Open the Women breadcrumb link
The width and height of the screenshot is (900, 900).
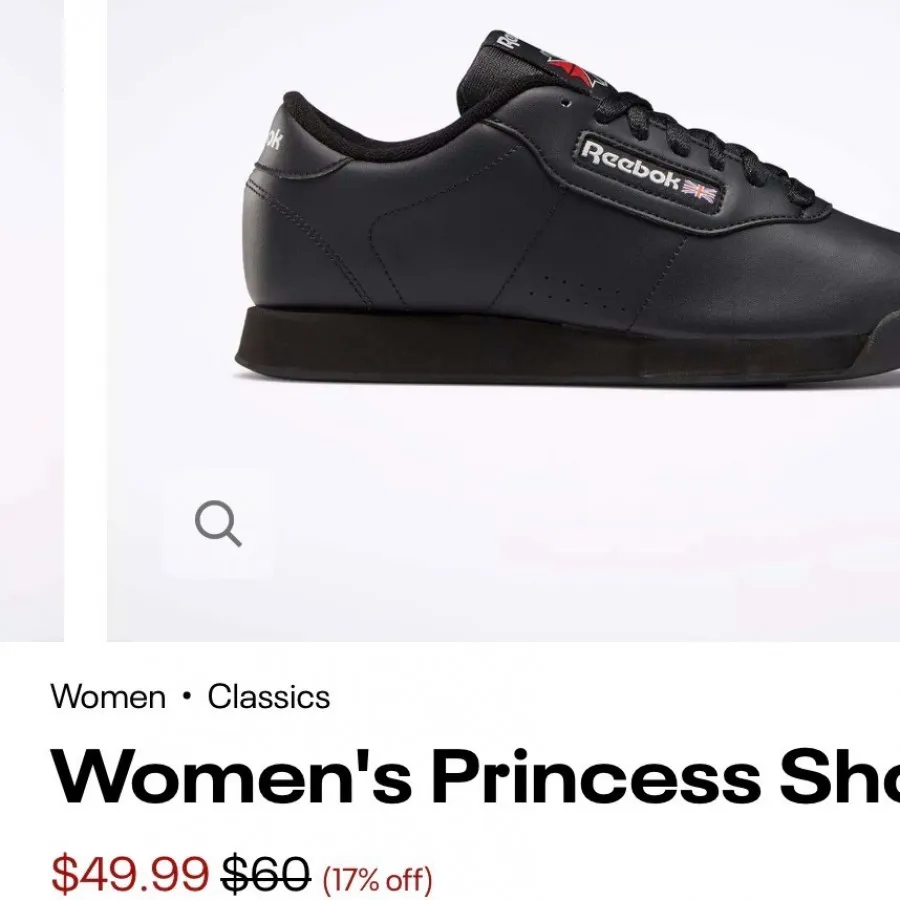[x=108, y=697]
